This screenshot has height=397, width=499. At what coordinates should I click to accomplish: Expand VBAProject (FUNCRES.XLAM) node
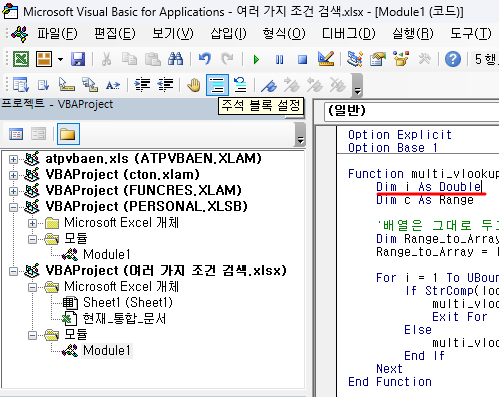(13, 191)
